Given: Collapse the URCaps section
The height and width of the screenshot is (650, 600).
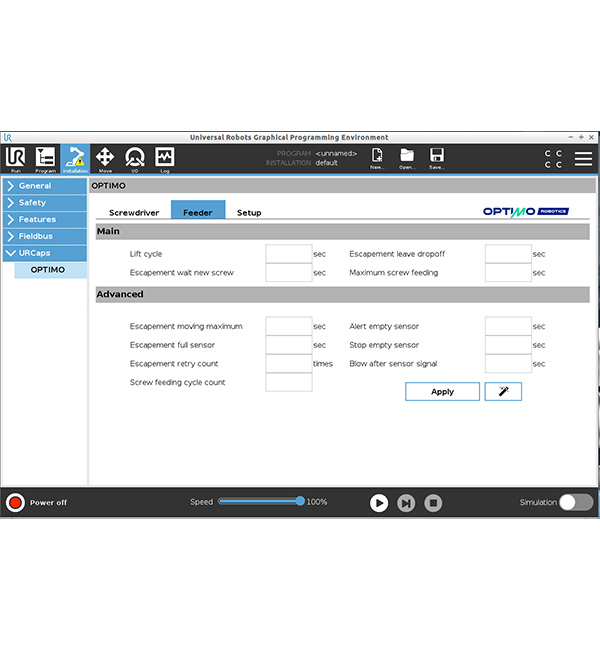Looking at the screenshot, I should (45, 253).
